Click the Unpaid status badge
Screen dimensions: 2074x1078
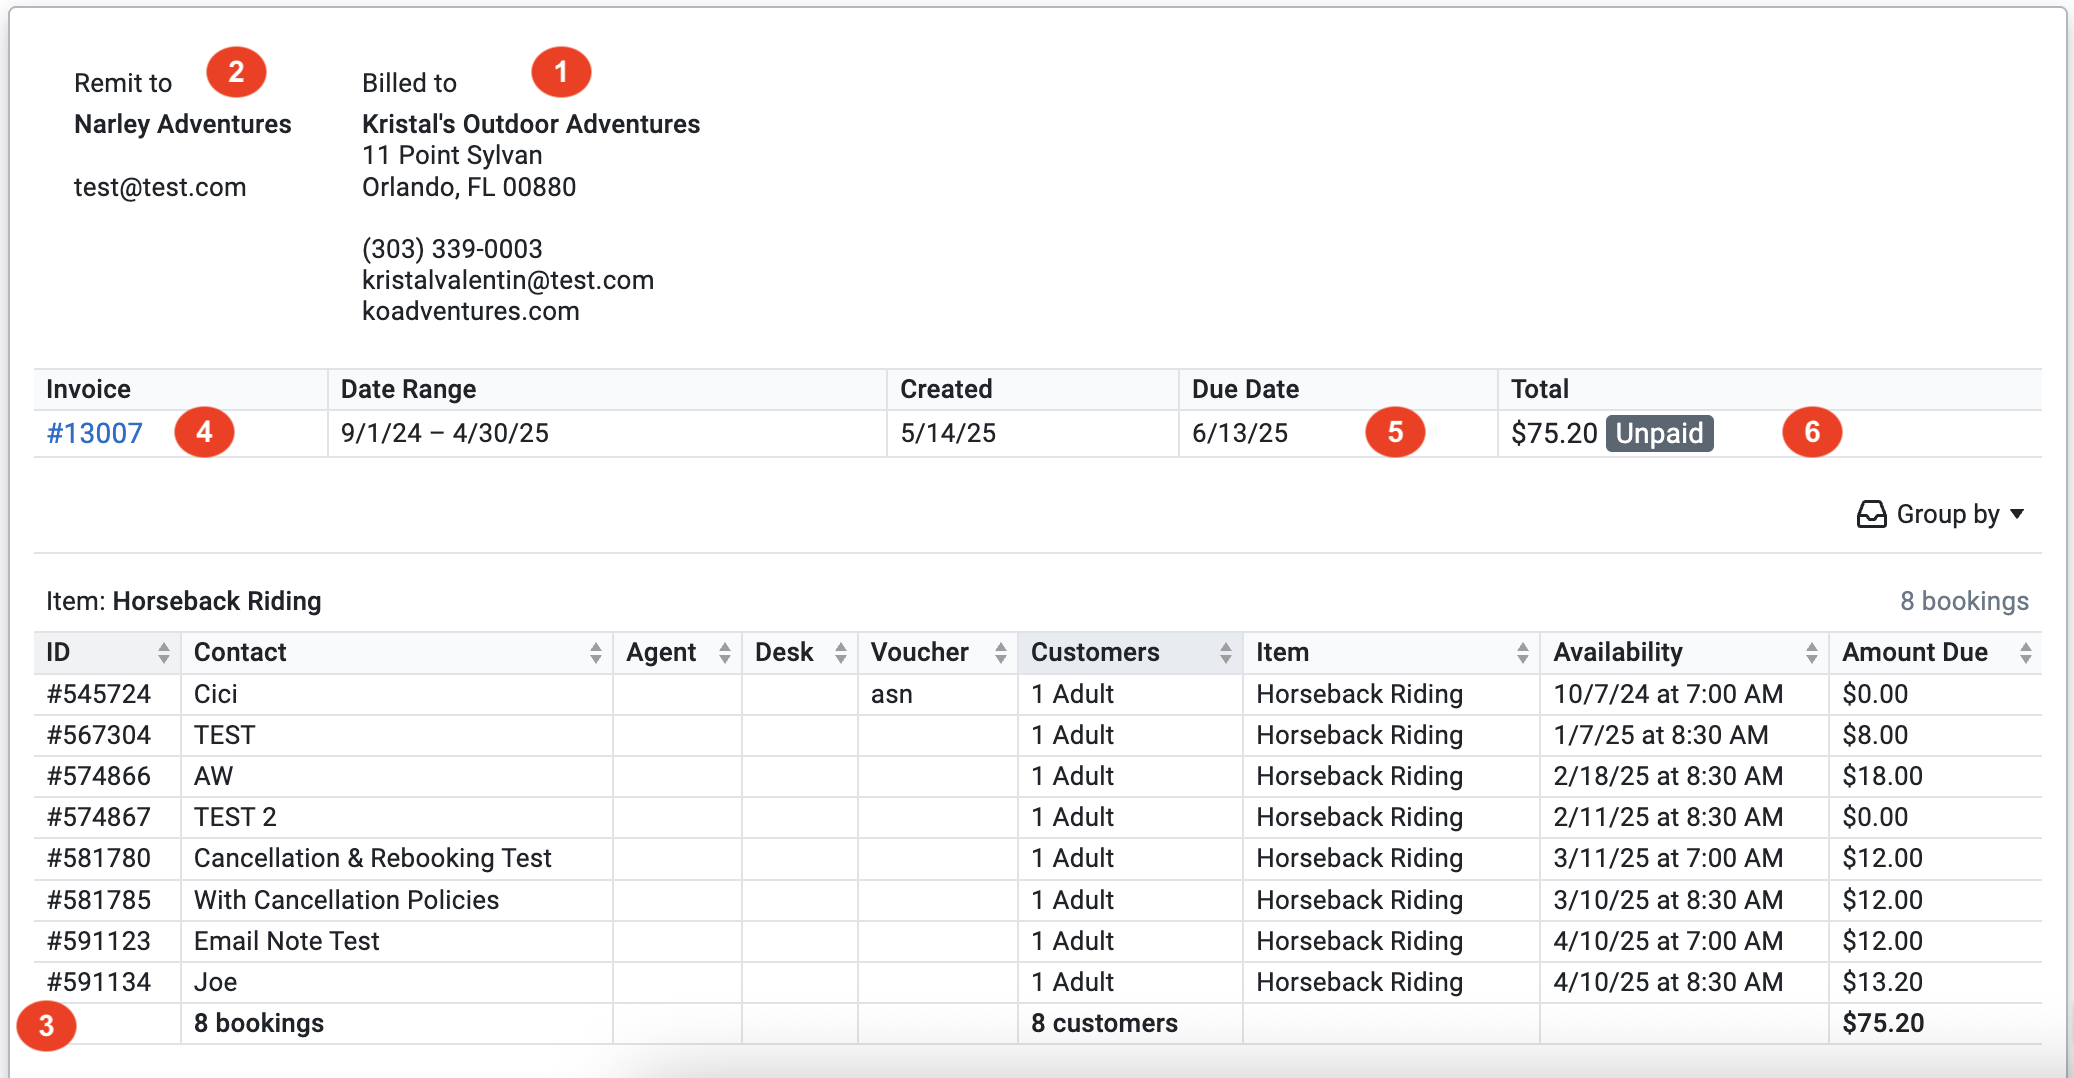[x=1659, y=433]
